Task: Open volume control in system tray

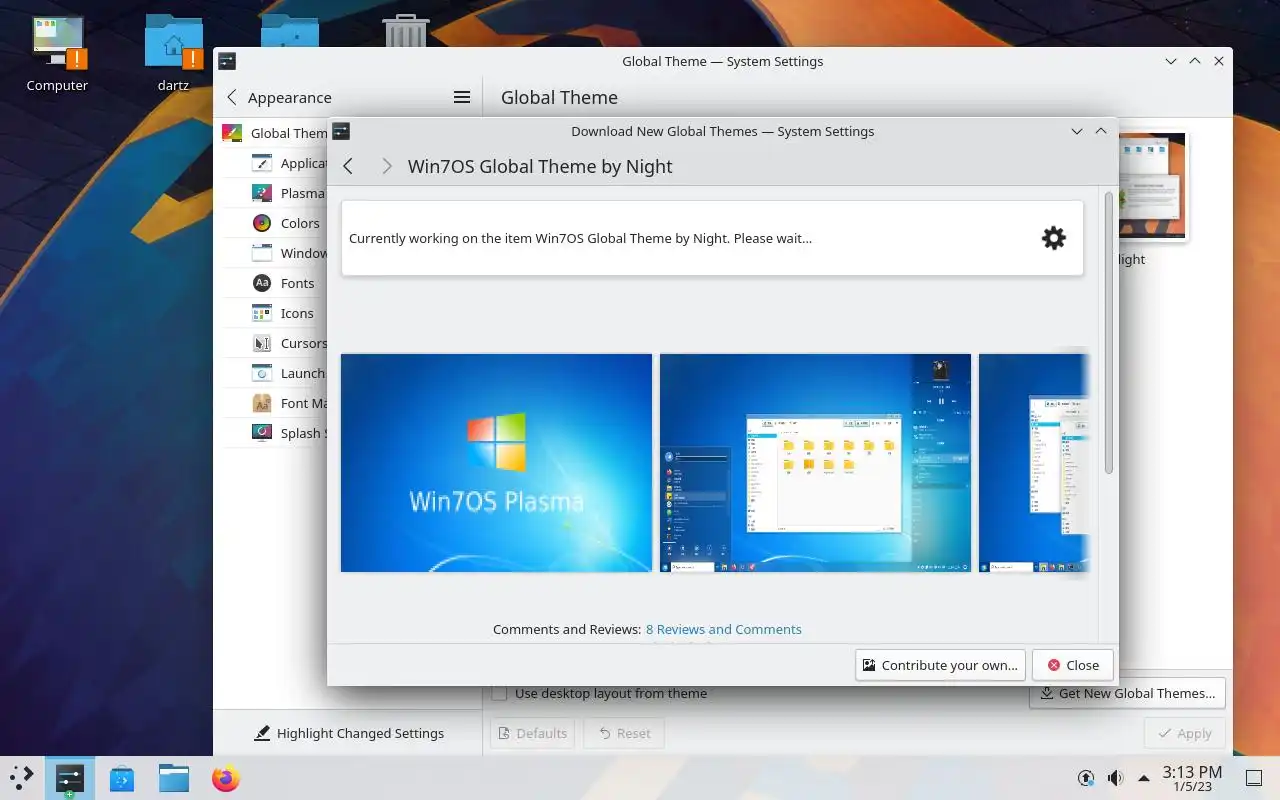Action: coord(1115,778)
